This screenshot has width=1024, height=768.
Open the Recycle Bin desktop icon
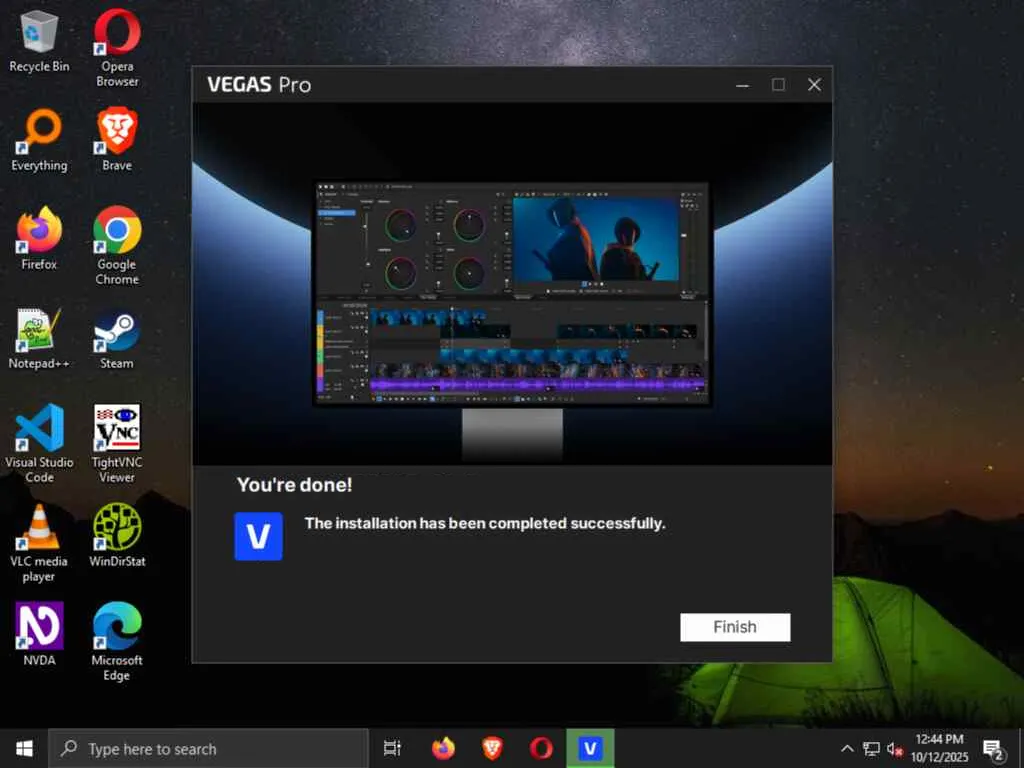[x=39, y=41]
